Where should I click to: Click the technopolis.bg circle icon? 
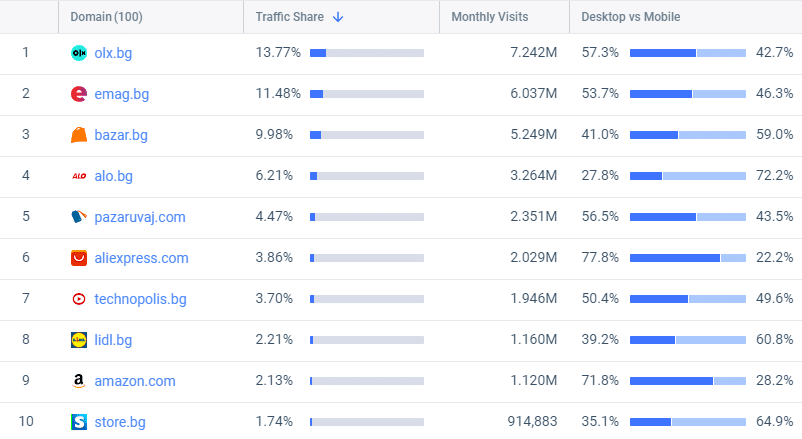[x=79, y=299]
